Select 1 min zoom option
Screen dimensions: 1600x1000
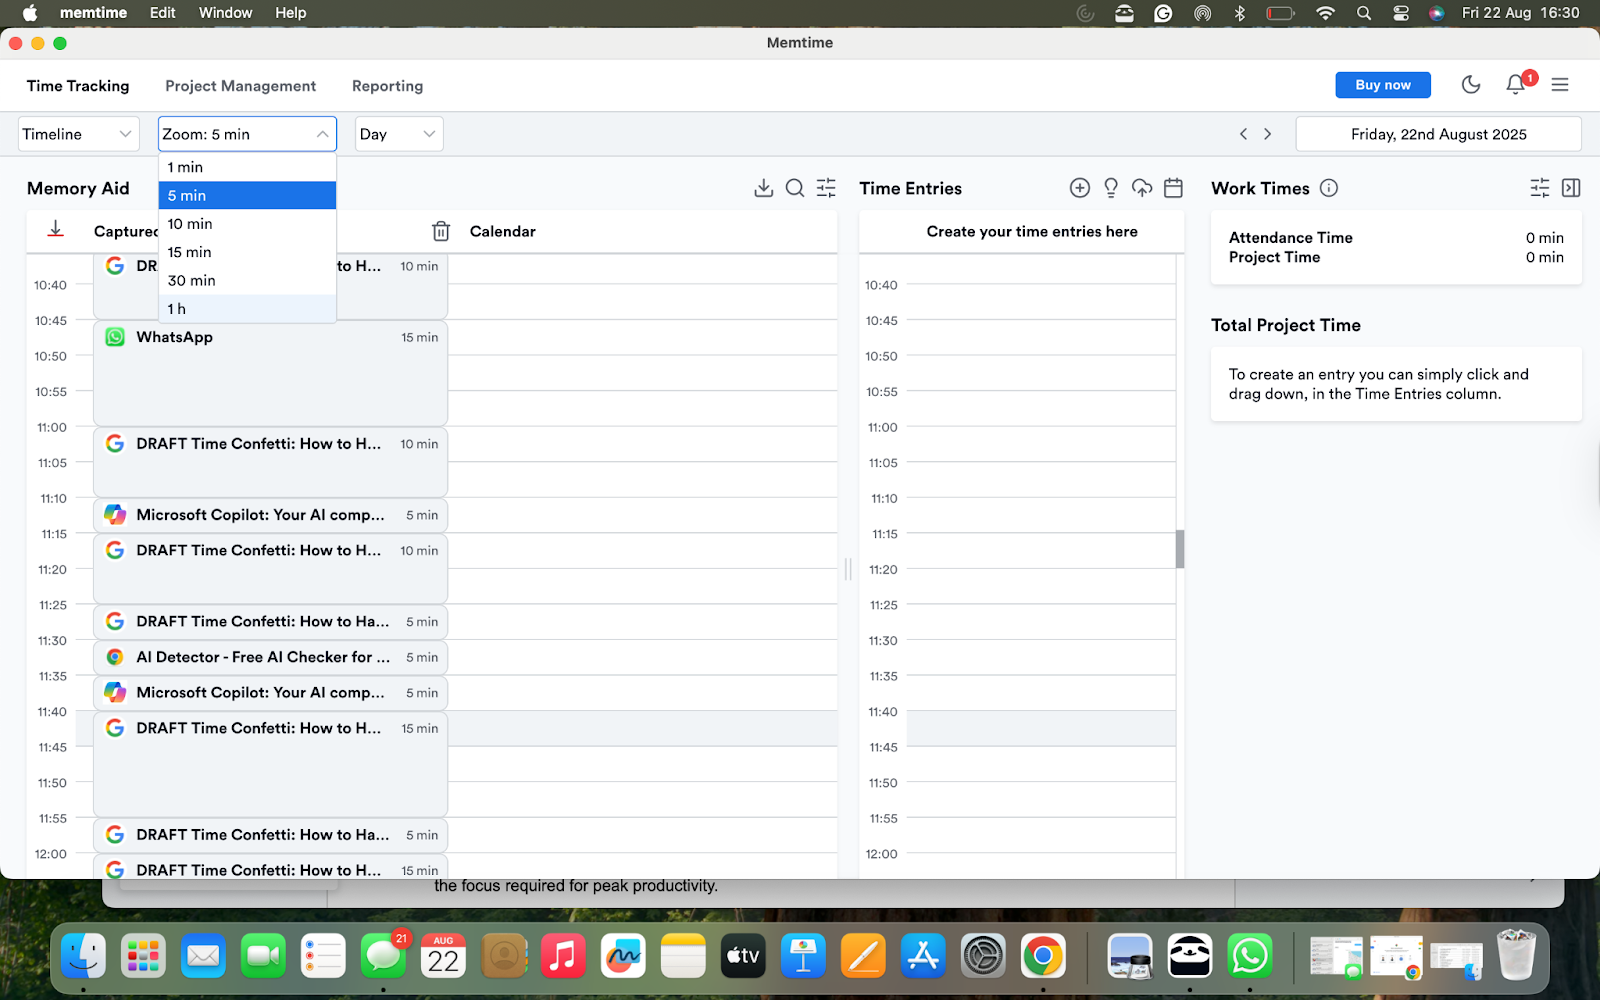(247, 167)
